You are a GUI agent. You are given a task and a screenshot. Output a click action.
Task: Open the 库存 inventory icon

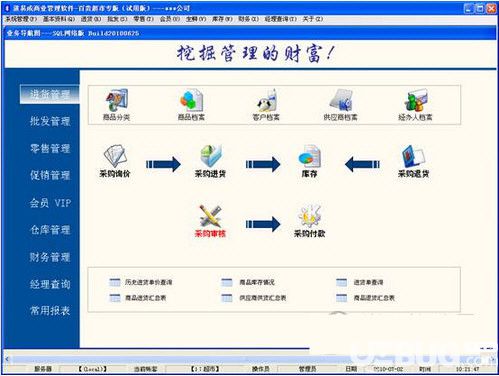click(309, 156)
